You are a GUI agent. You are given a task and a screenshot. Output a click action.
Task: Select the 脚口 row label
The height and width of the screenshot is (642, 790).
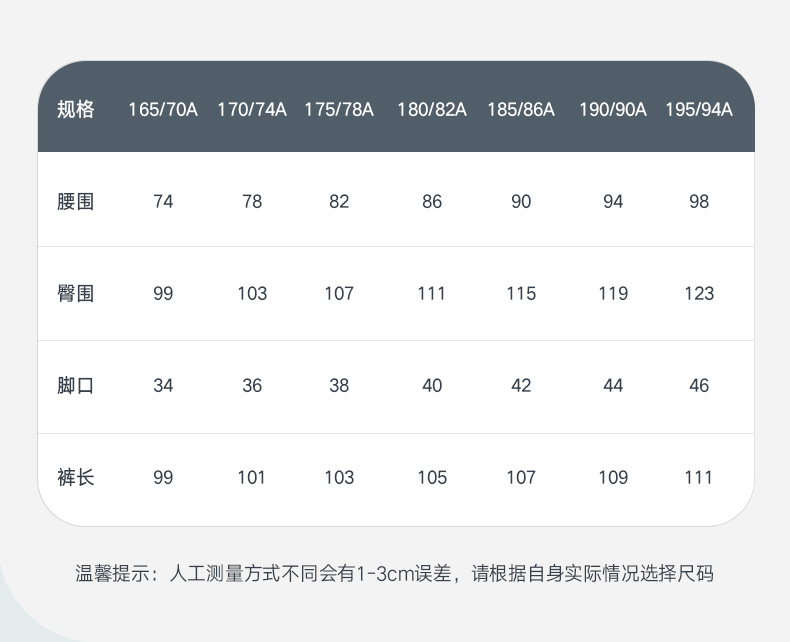coord(76,385)
